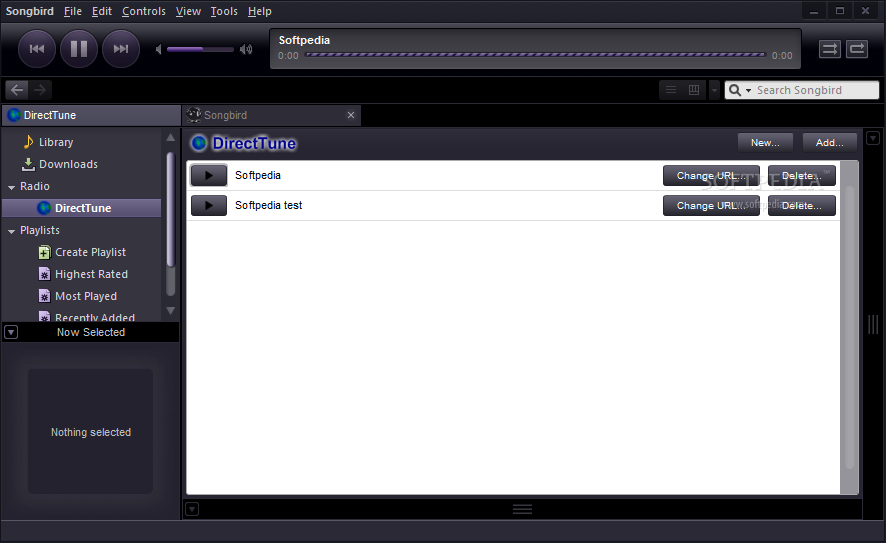This screenshot has width=886, height=543.
Task: Open the search engine dropdown magnifier
Action: [x=740, y=90]
